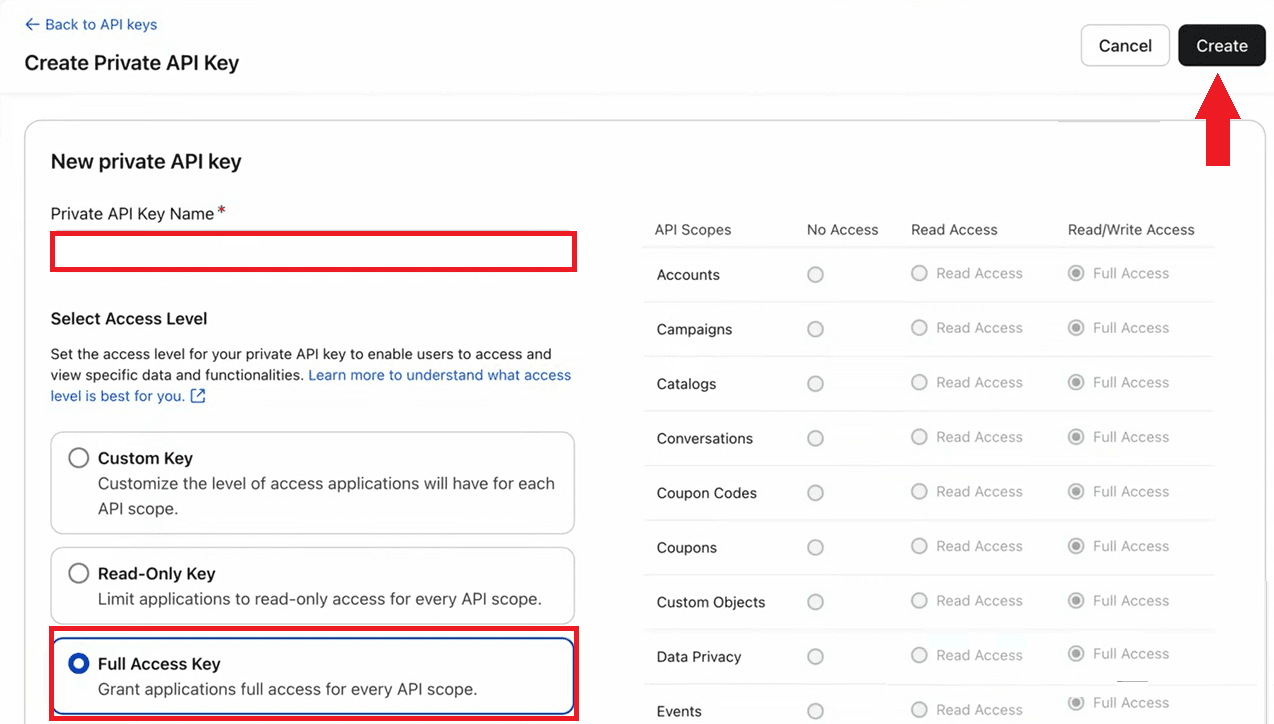
Task: Set Data Privacy scope to Read Access
Action: [x=919, y=655]
